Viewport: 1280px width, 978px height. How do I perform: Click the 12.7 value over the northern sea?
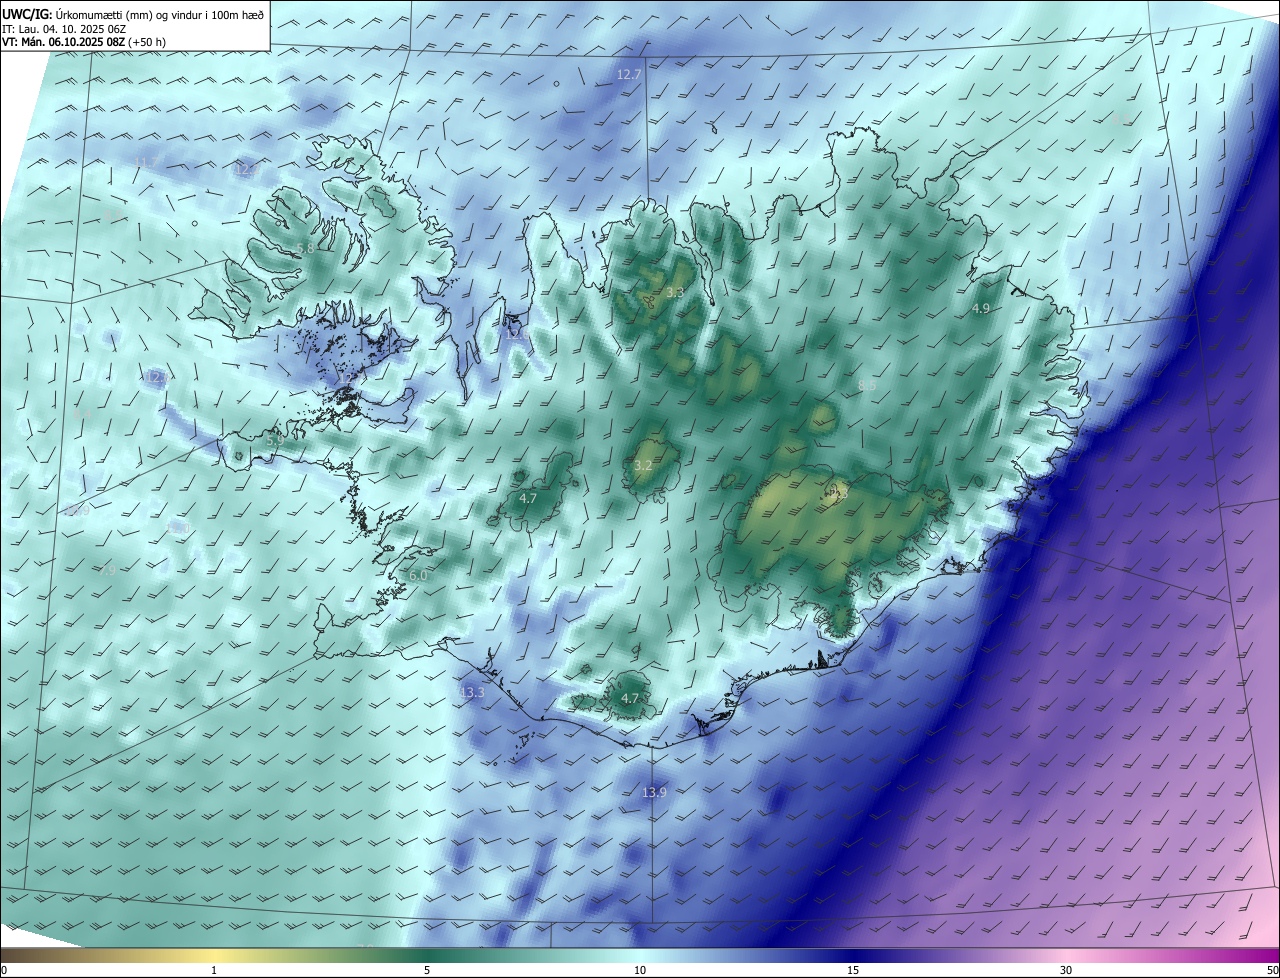click(x=629, y=75)
